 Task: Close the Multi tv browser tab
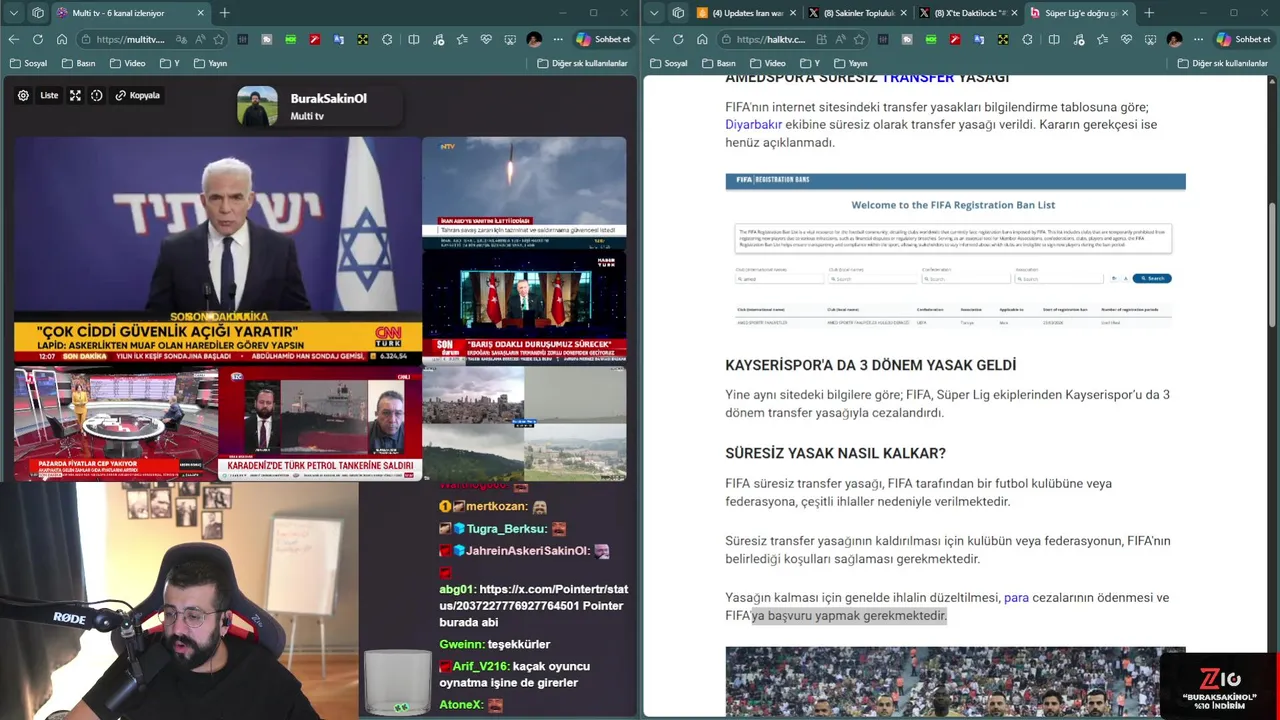pos(200,13)
